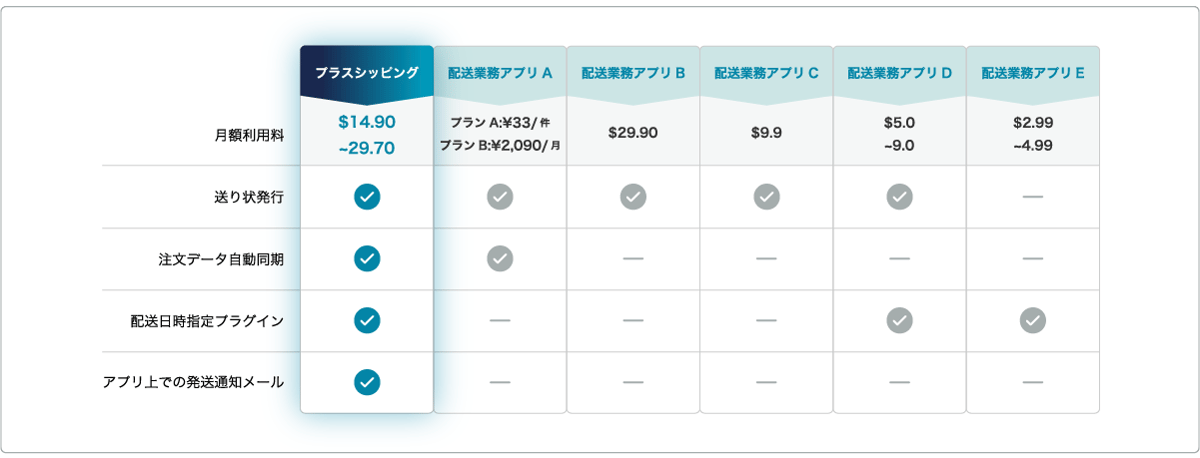Click App B's gray checkmark for 送り状発行
Viewport: 1200px width, 458px height.
point(633,197)
